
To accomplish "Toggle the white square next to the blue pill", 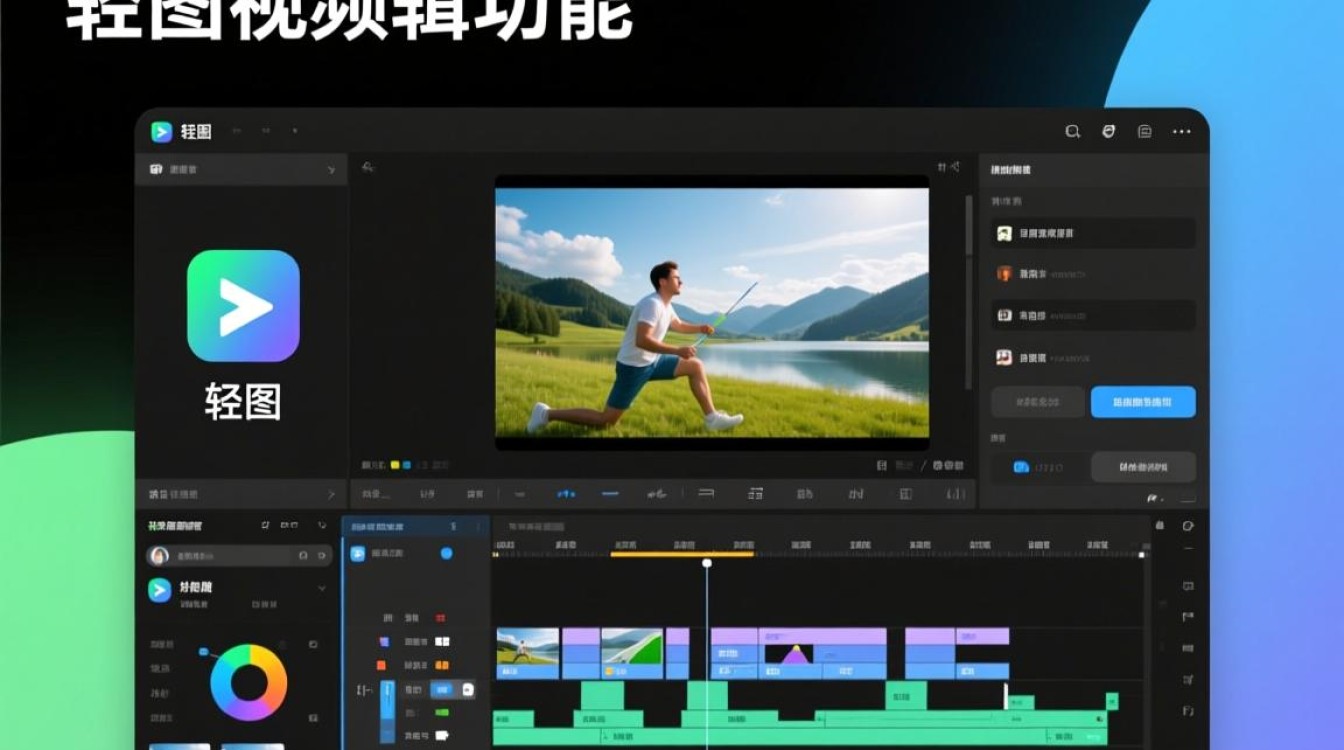I will click(x=469, y=689).
